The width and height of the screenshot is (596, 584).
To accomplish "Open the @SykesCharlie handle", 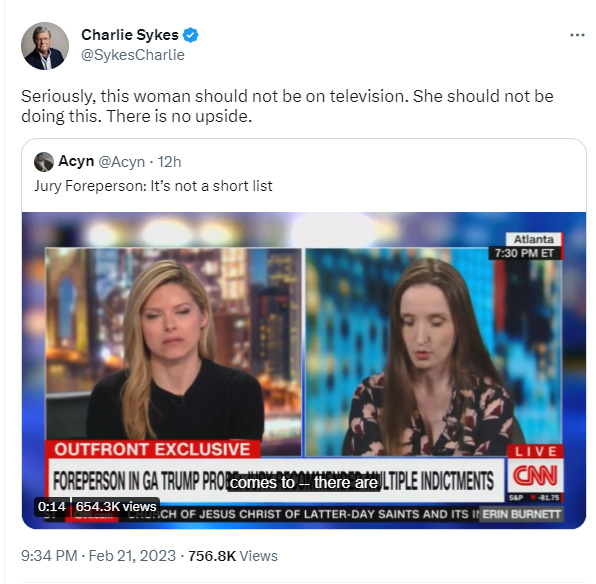I will tap(133, 55).
